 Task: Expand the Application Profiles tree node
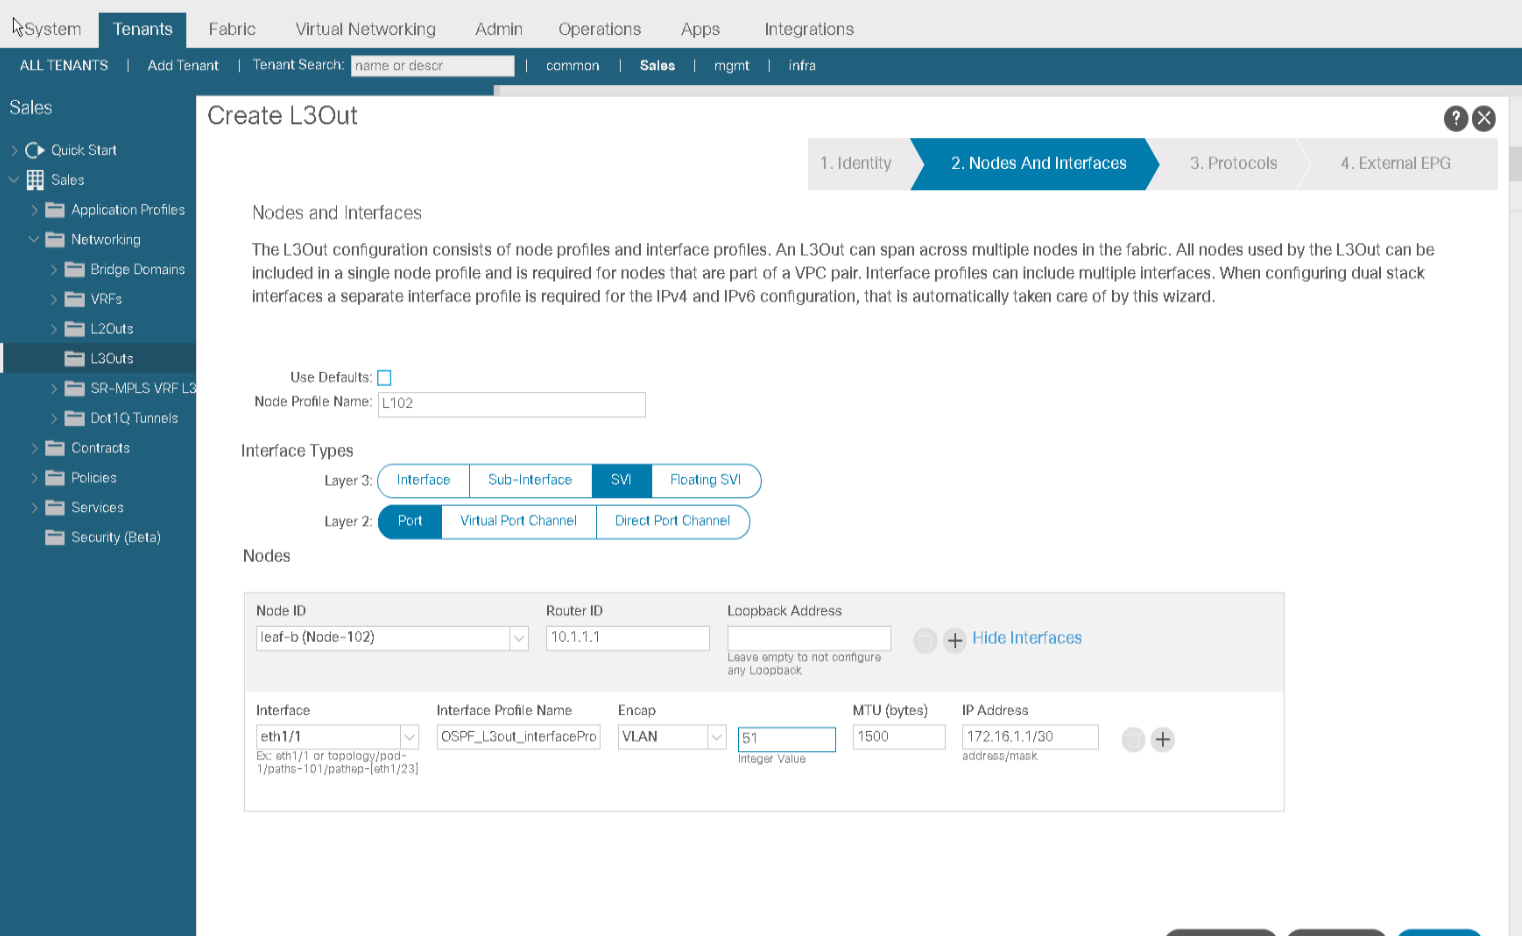[34, 210]
